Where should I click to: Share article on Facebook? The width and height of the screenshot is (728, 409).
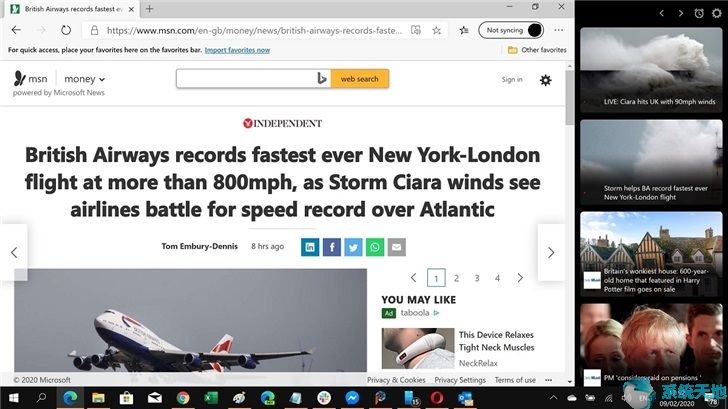(x=332, y=247)
